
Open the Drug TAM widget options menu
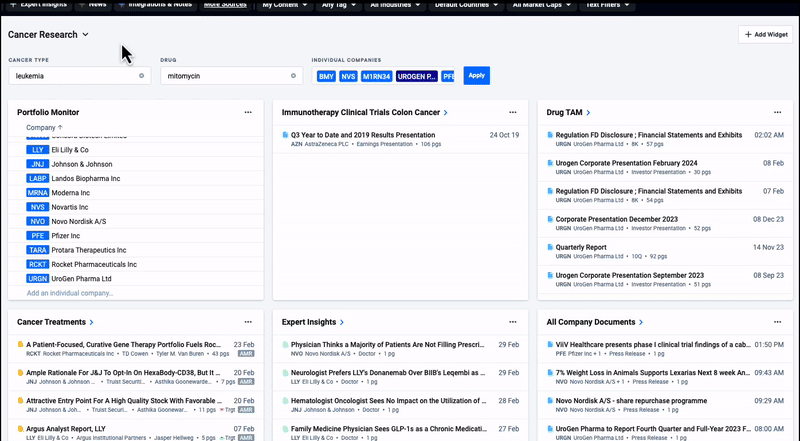778,112
